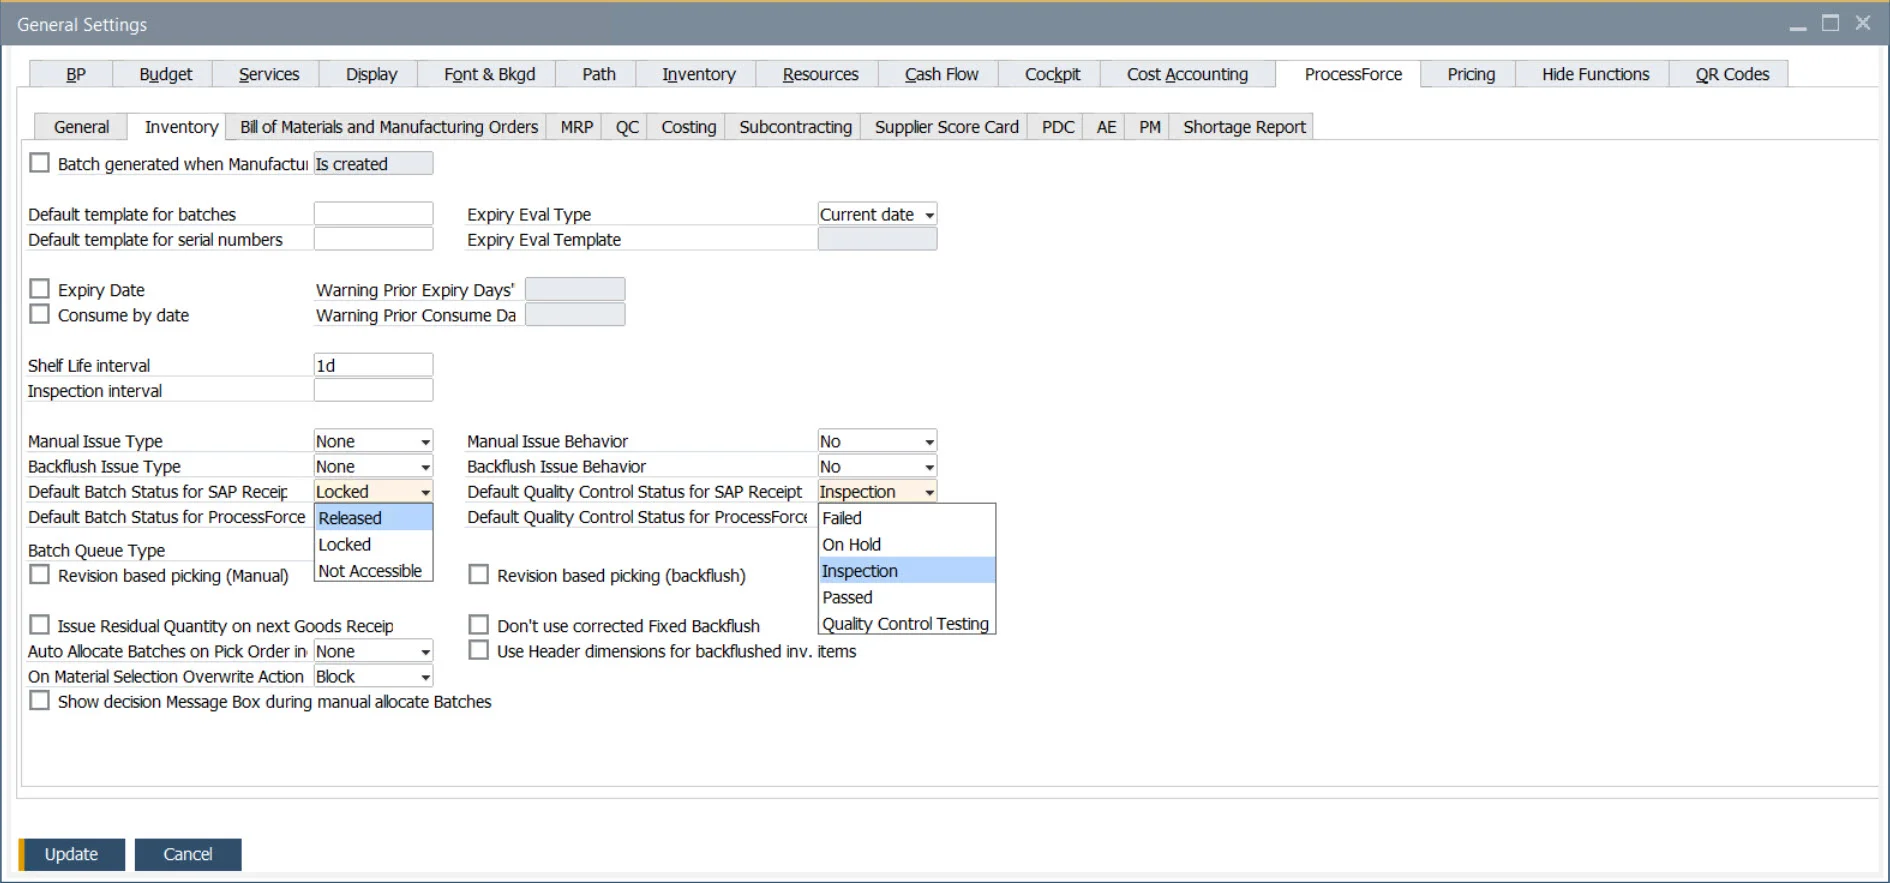Open the Subcontracting sub-tab
Screen dimensions: 1890x883
click(x=795, y=127)
